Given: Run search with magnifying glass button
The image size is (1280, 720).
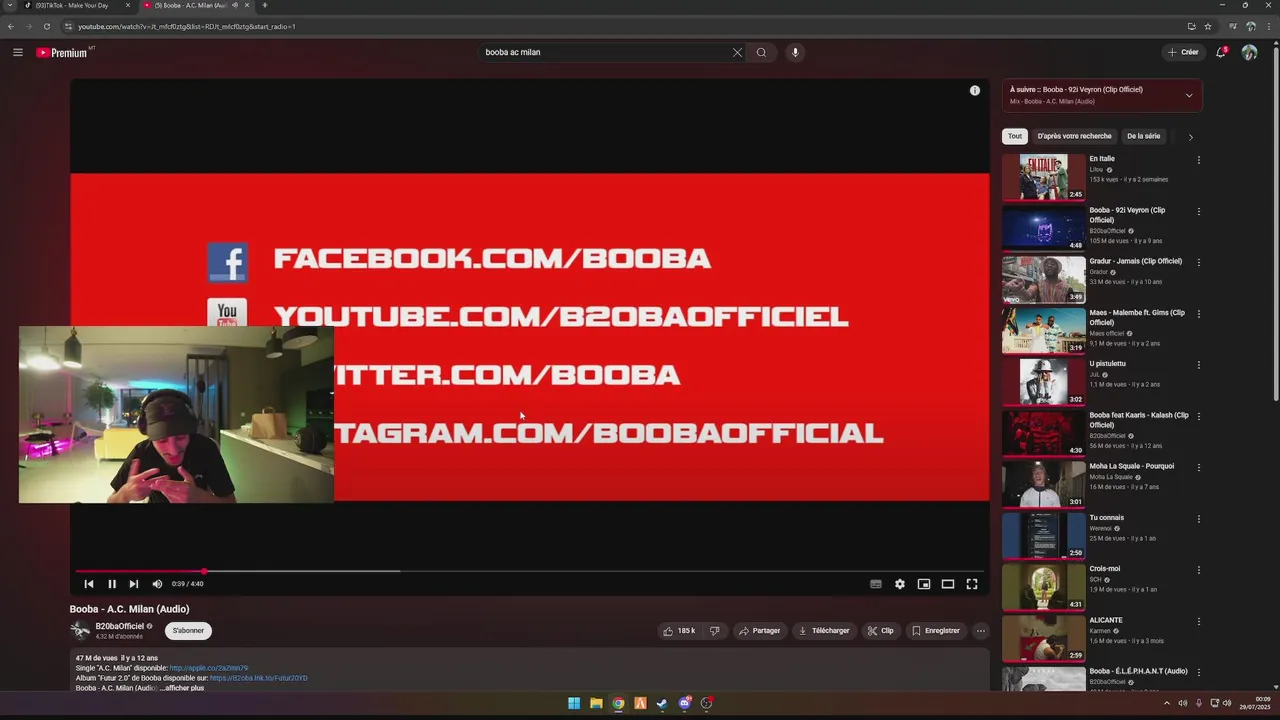Looking at the screenshot, I should click(x=761, y=52).
